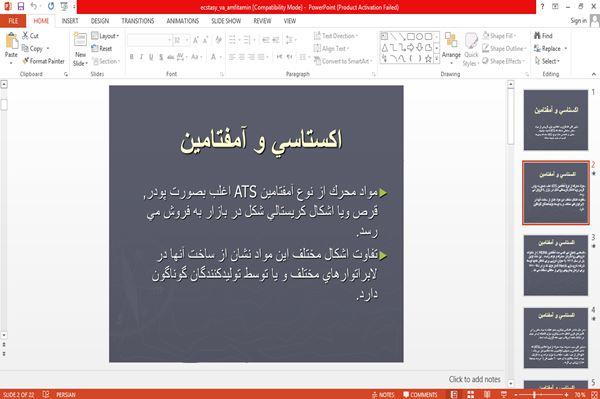Select slide 4 thumbnail

(x=556, y=338)
